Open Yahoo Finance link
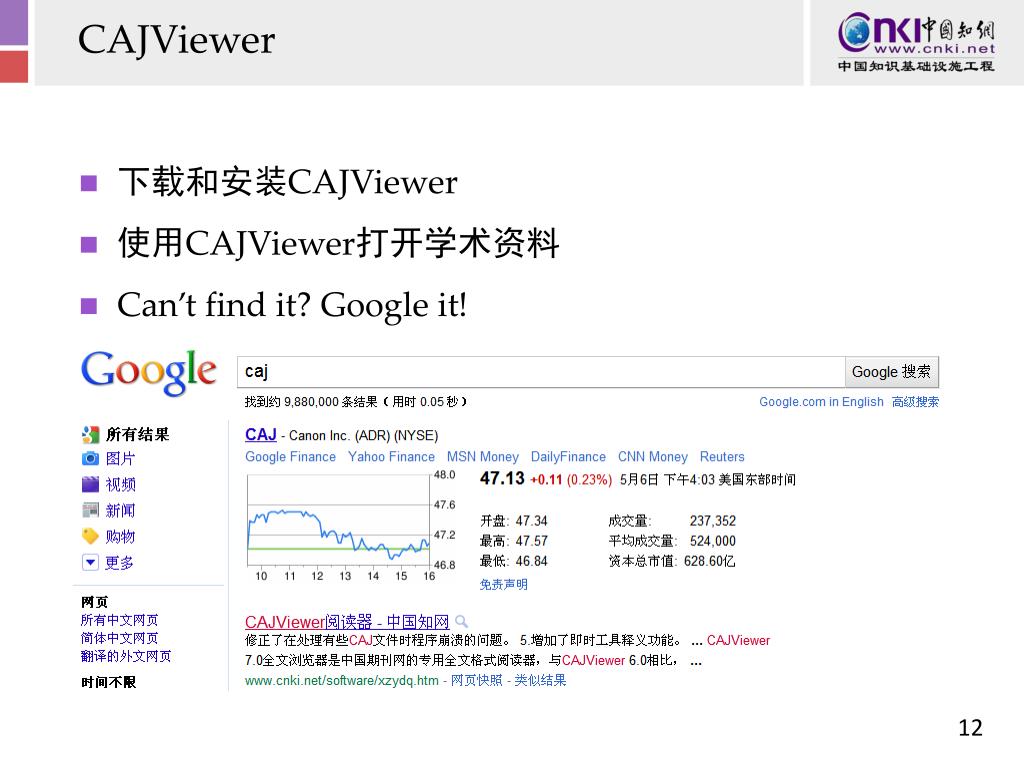This screenshot has height=768, width=1024. (391, 456)
